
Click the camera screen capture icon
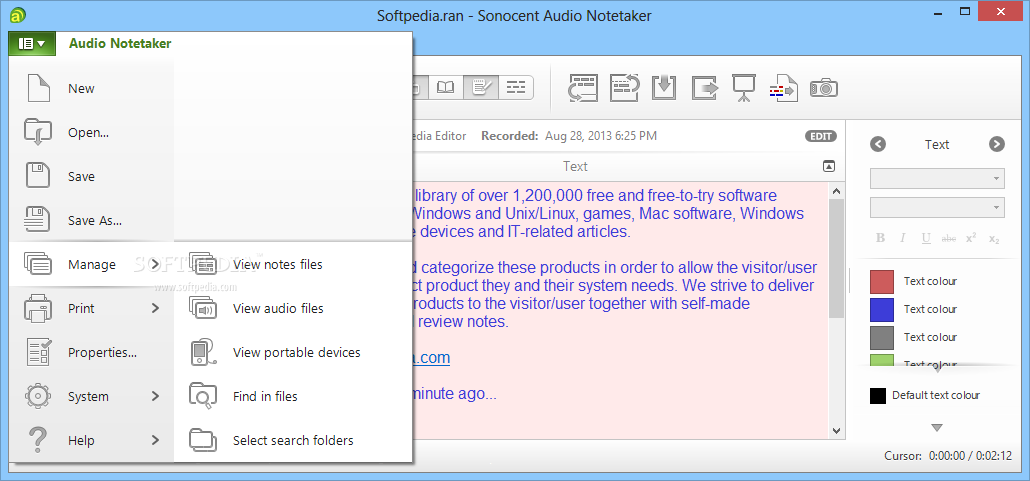824,87
